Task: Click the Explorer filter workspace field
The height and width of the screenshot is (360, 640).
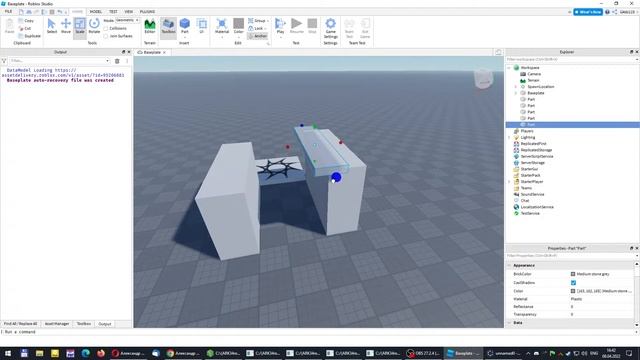Action: pos(571,60)
